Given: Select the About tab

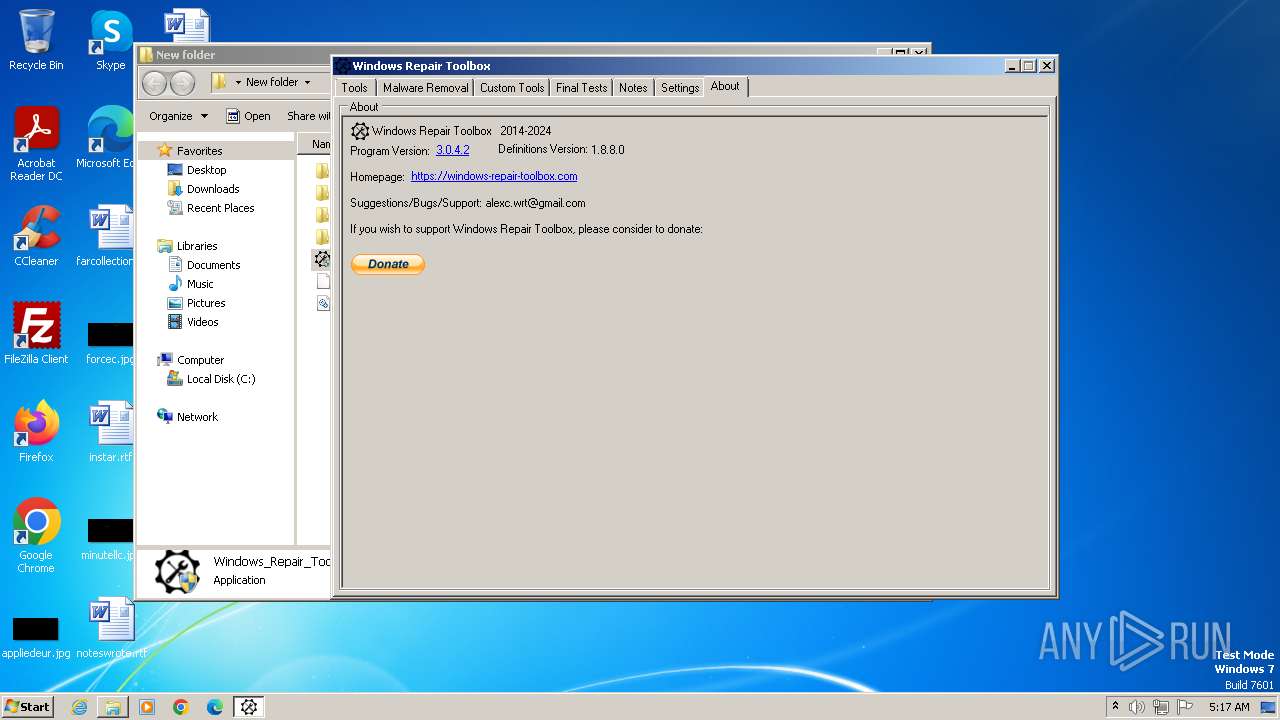Looking at the screenshot, I should click(x=725, y=87).
